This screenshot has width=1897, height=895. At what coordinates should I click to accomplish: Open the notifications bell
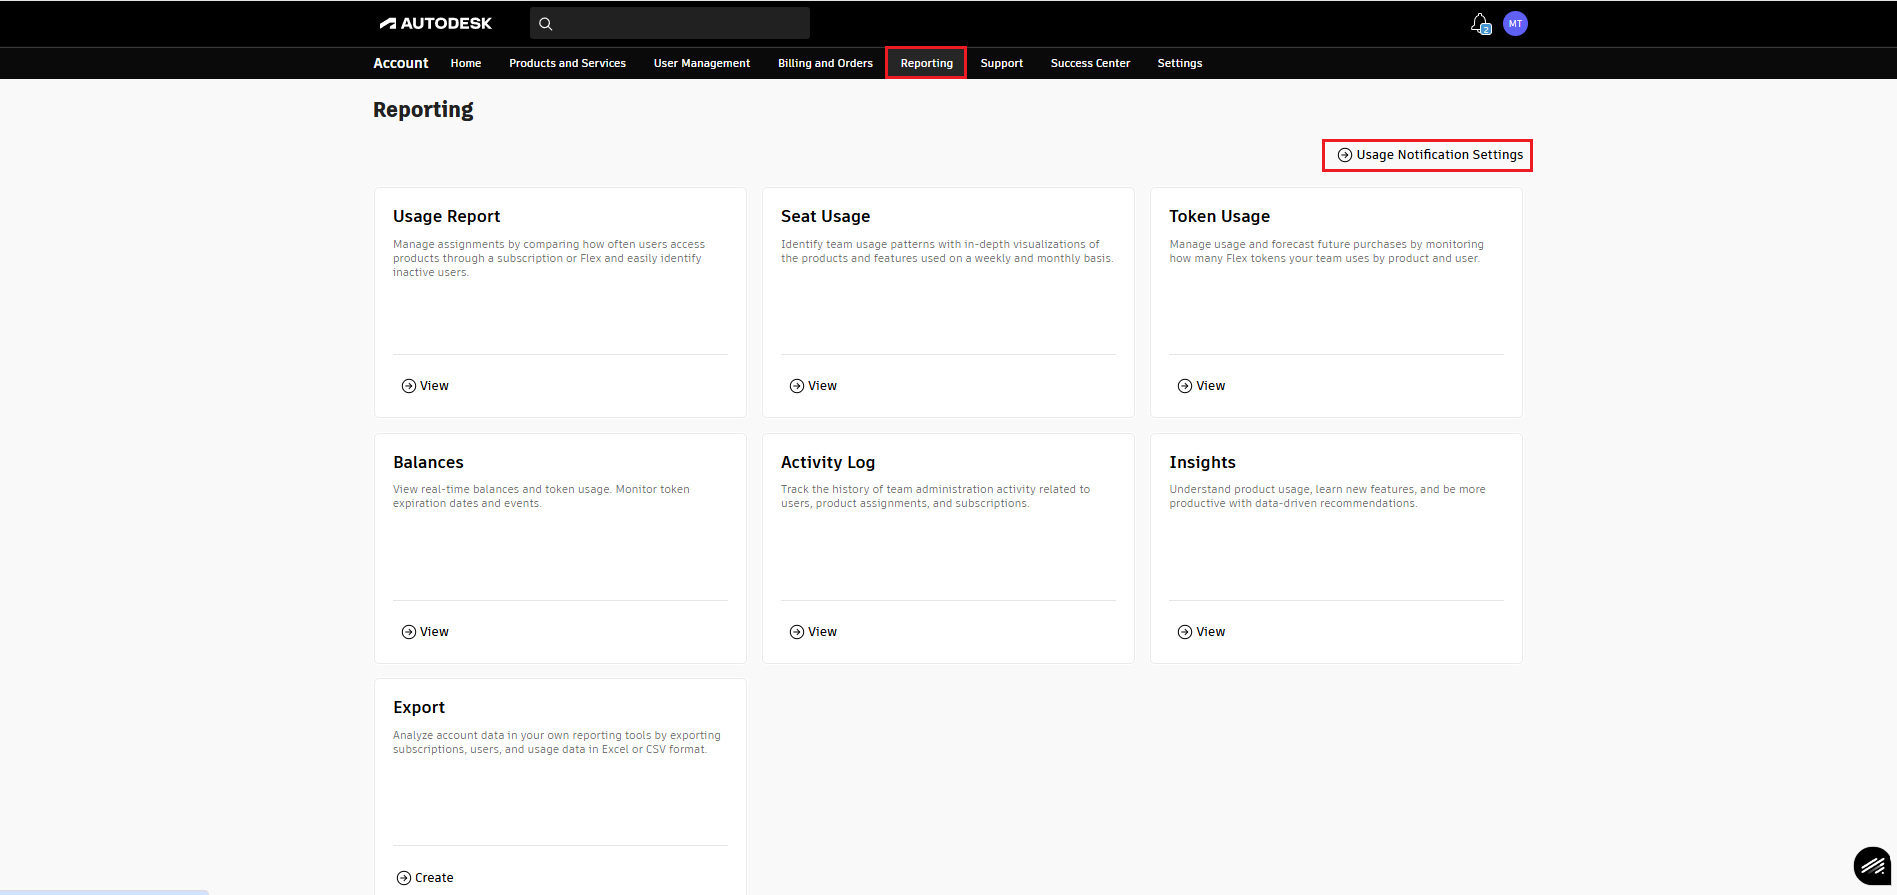[1479, 23]
